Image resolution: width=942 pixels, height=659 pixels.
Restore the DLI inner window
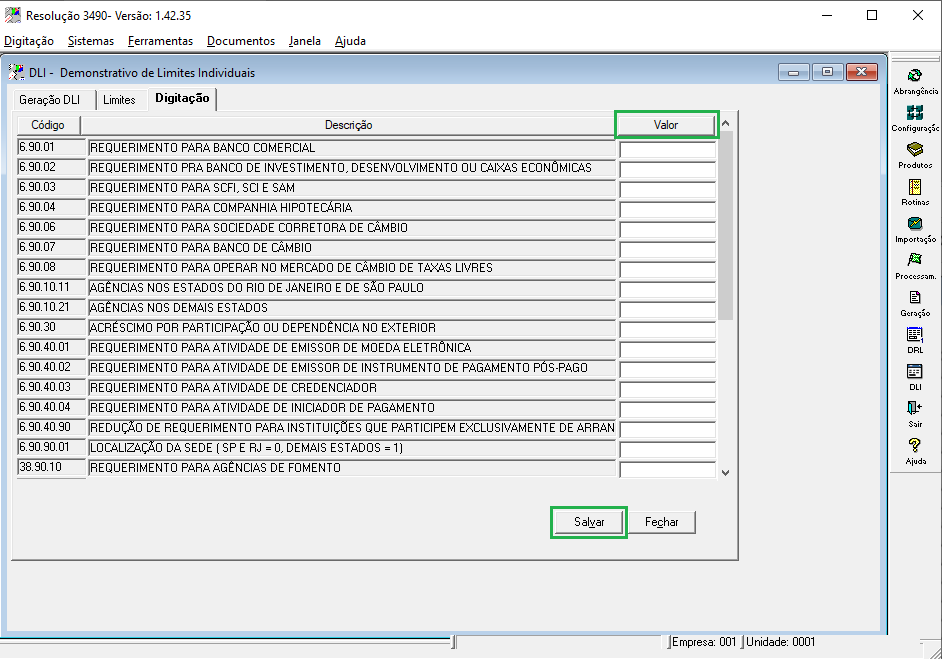point(827,72)
